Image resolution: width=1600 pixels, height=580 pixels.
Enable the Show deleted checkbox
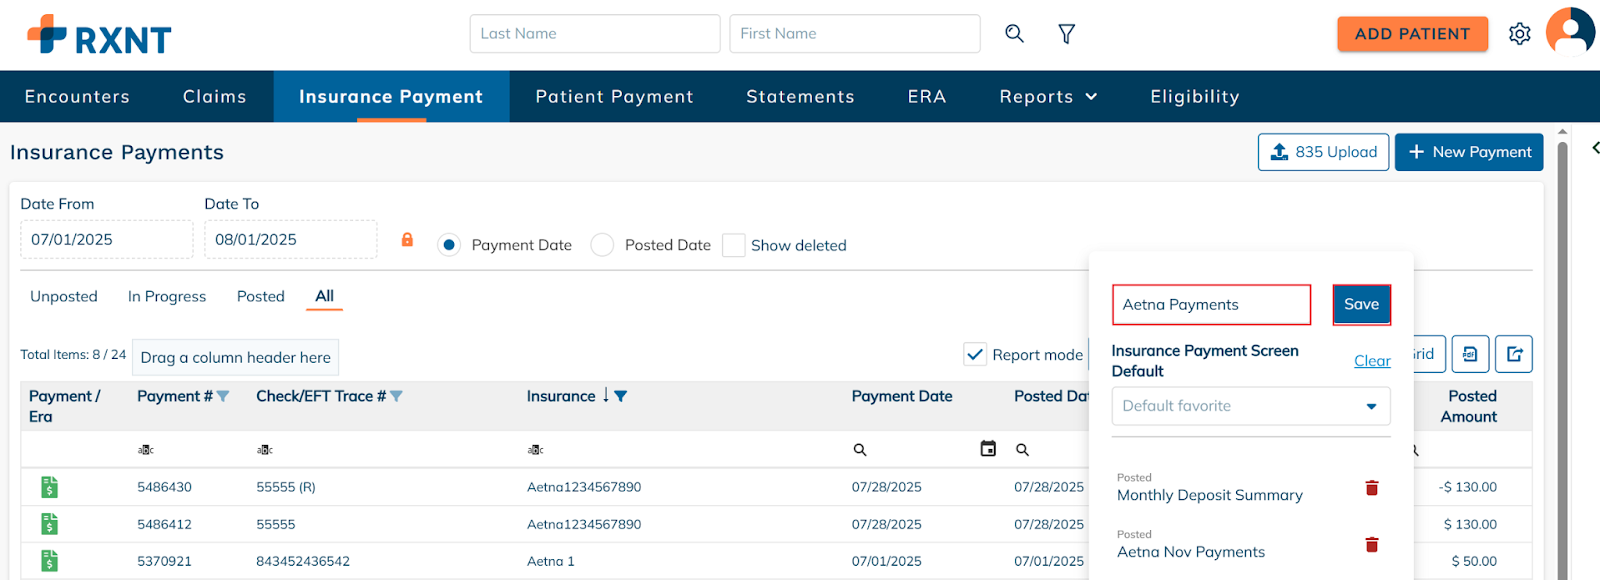click(734, 245)
